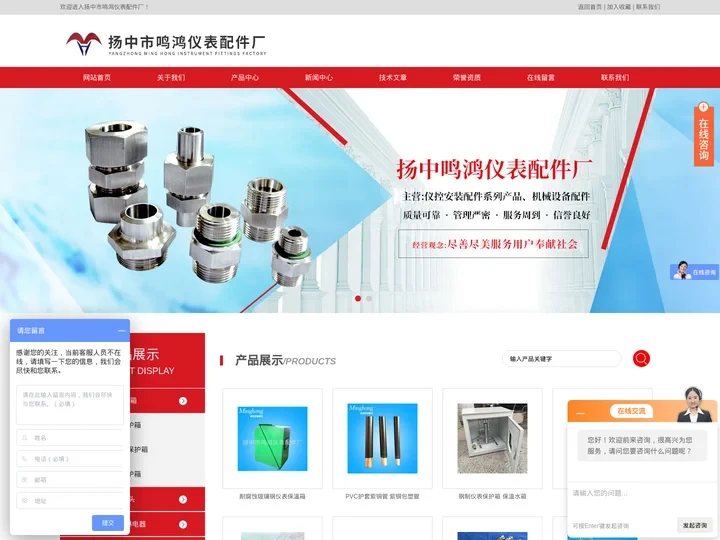Expand the second red sidebar category arrow
Viewport: 720px width, 540px height.
(x=183, y=499)
